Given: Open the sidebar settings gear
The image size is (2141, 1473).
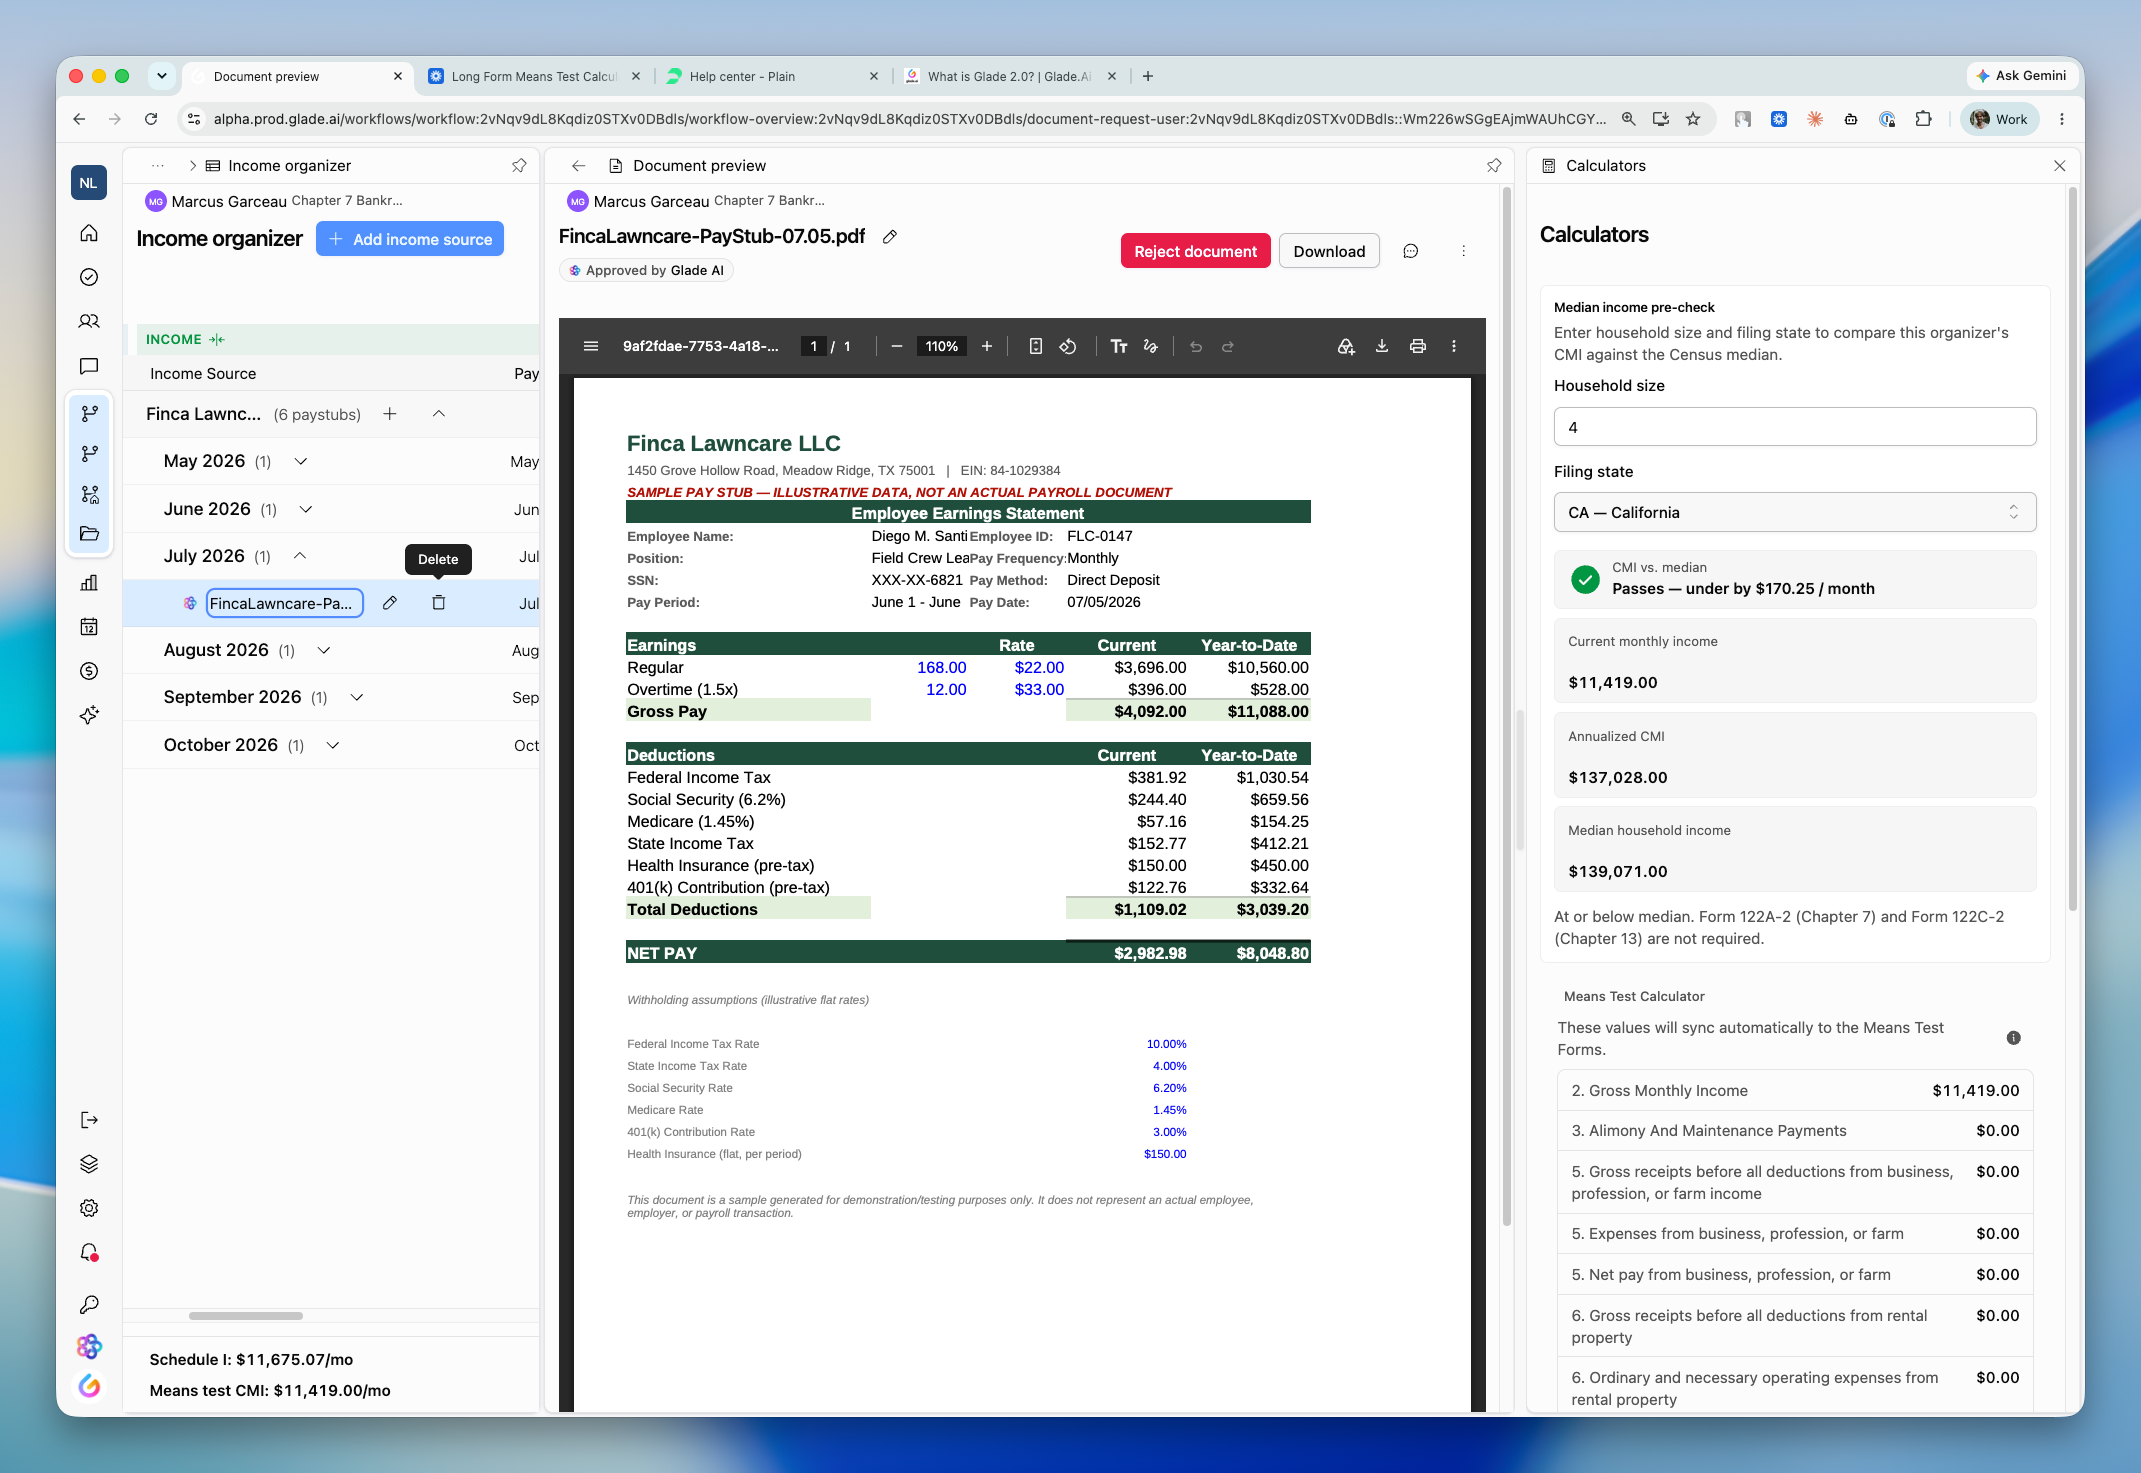Looking at the screenshot, I should coord(89,1208).
